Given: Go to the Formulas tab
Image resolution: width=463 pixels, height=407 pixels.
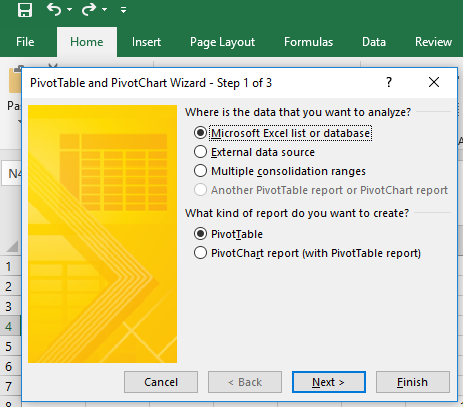Looking at the screenshot, I should 308,42.
